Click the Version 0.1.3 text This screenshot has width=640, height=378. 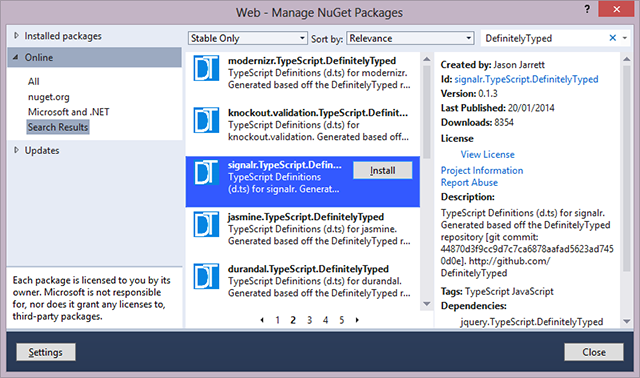(x=469, y=93)
